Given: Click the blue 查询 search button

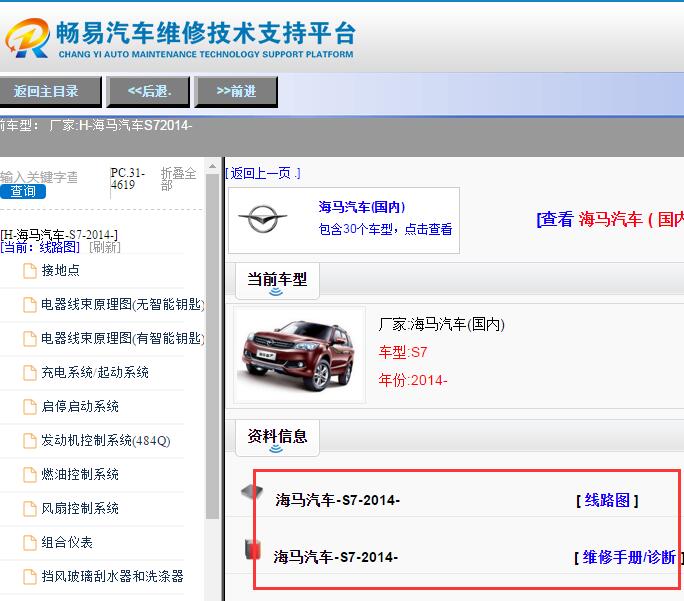Looking at the screenshot, I should [x=23, y=191].
